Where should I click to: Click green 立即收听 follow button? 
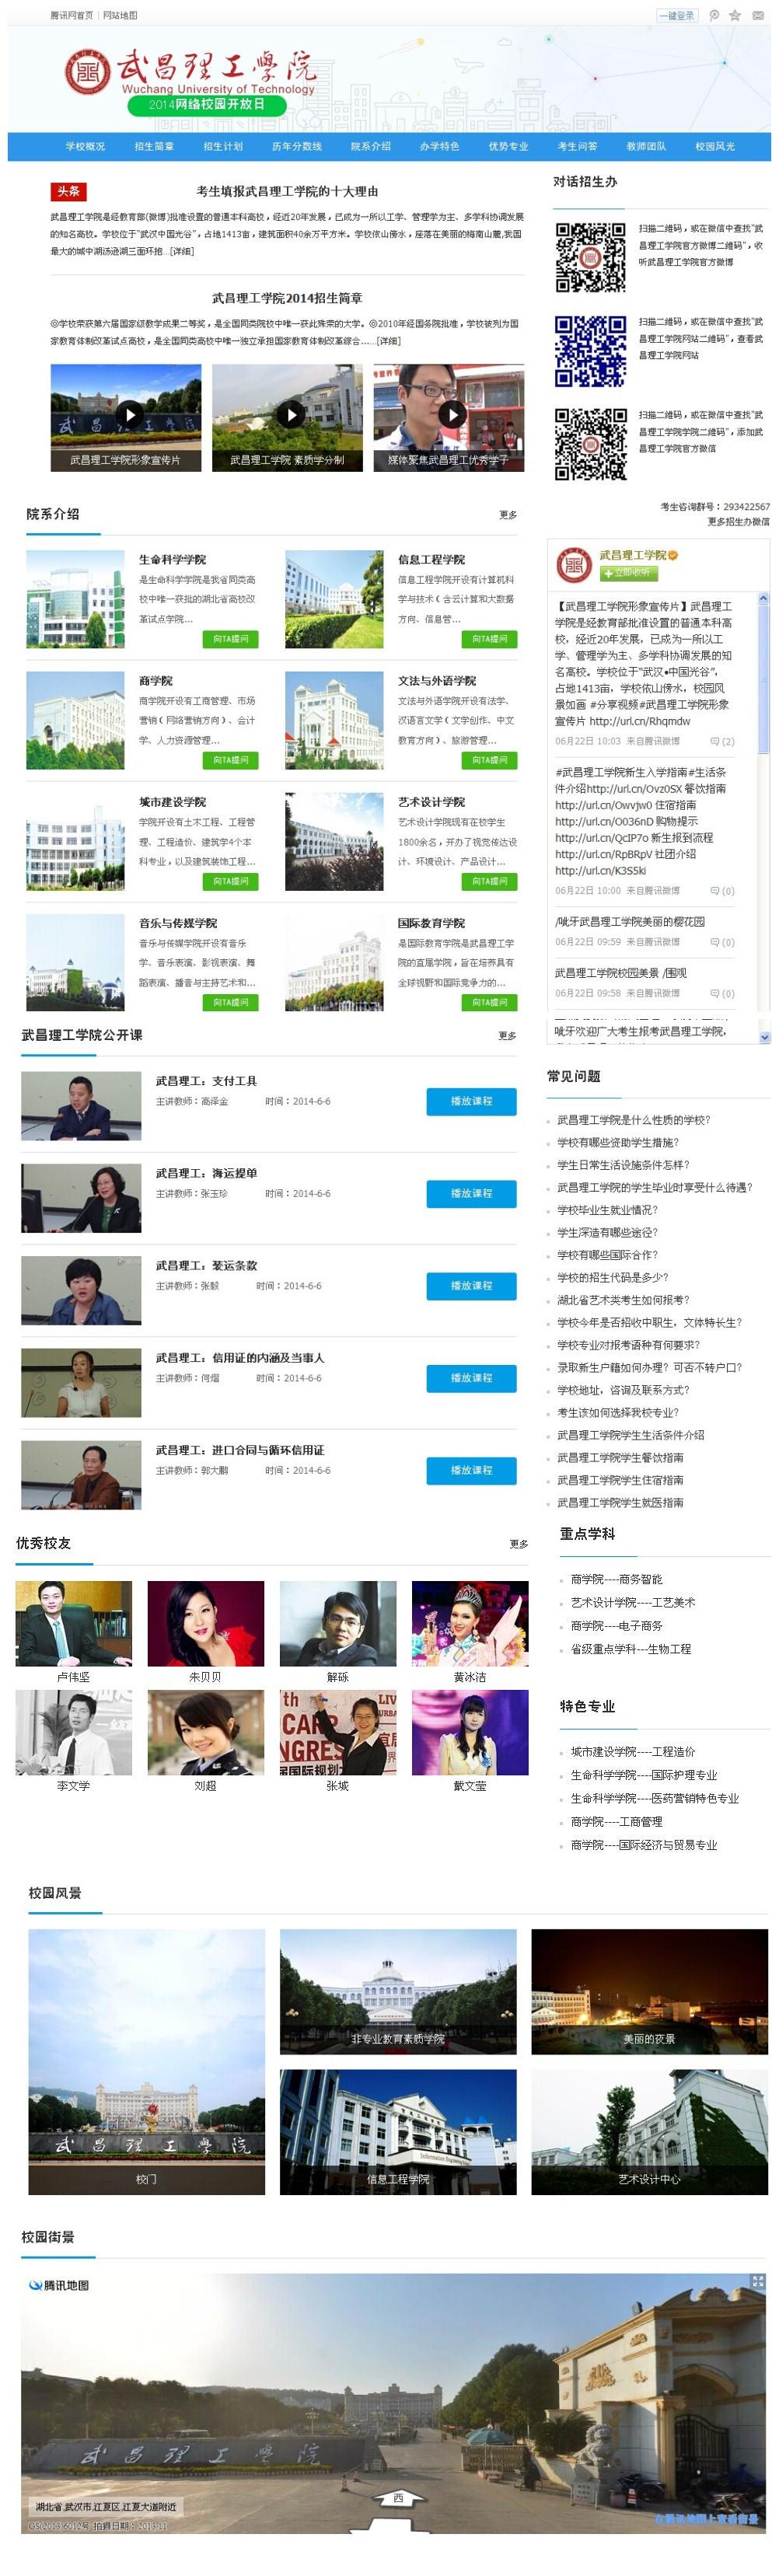pyautogui.click(x=628, y=573)
